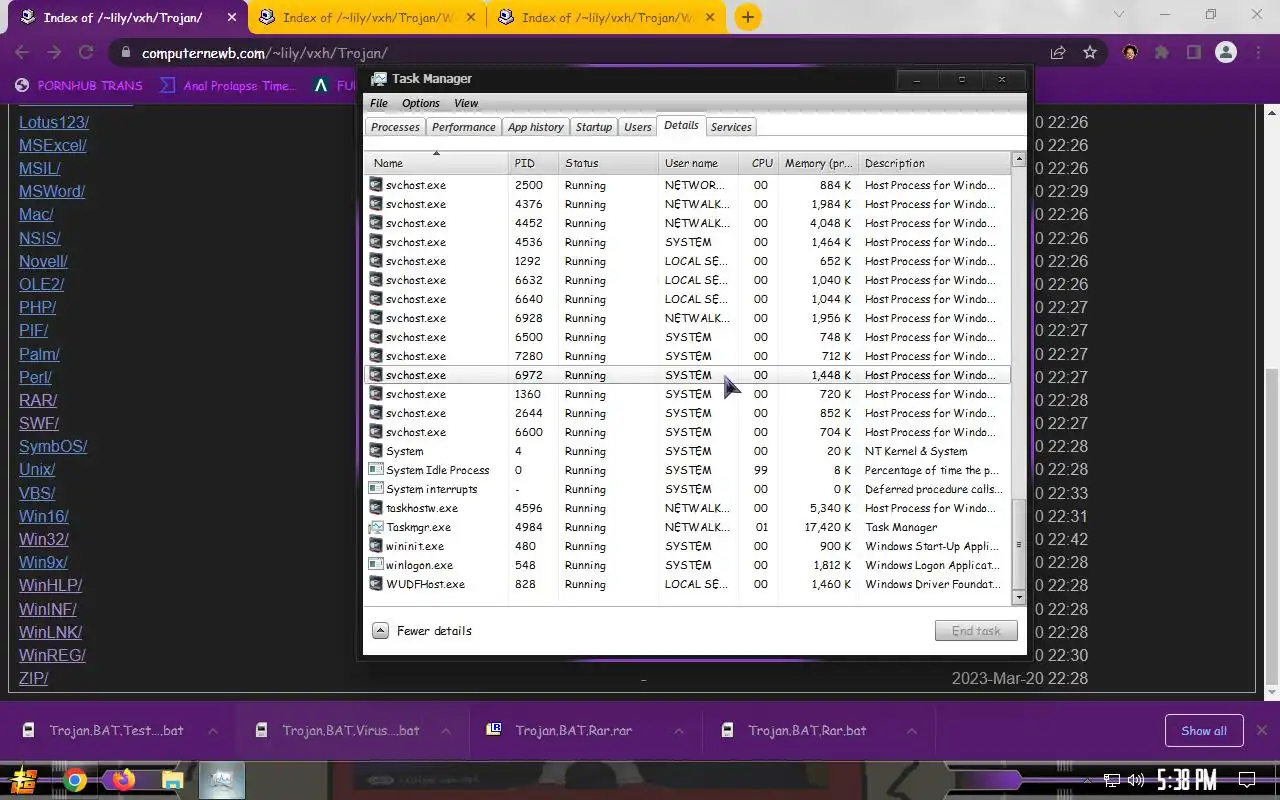1280x800 pixels.
Task: Click the winlogon.exe process icon
Action: coord(376,565)
